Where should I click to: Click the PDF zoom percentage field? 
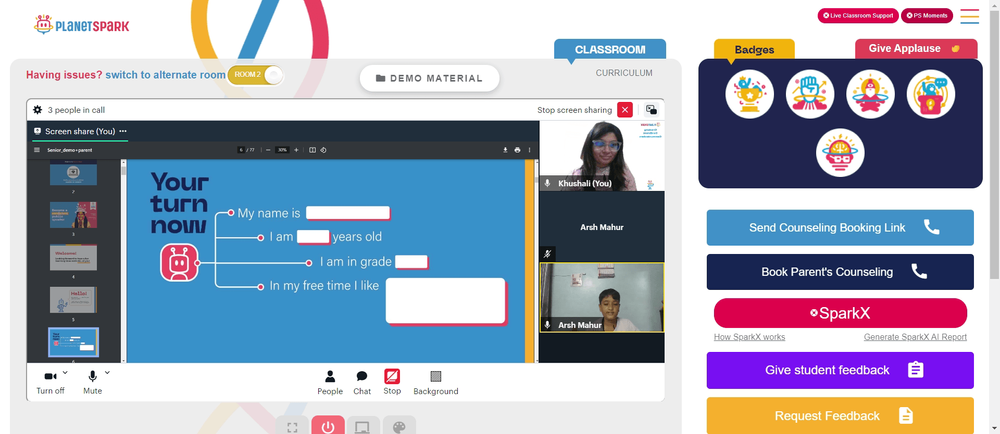(x=282, y=150)
